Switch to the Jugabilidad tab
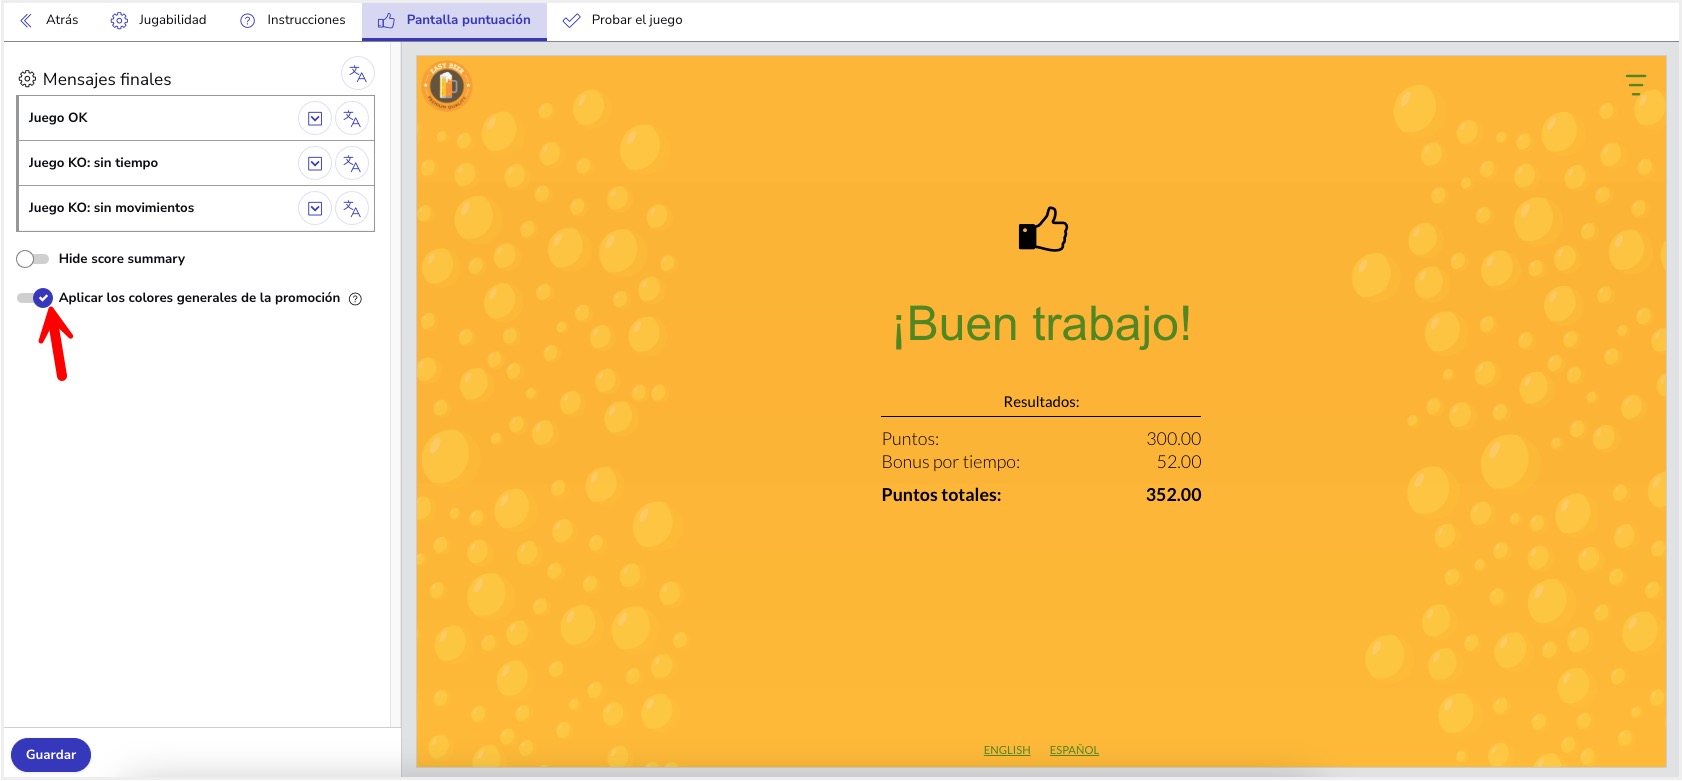The width and height of the screenshot is (1682, 781). pyautogui.click(x=159, y=20)
